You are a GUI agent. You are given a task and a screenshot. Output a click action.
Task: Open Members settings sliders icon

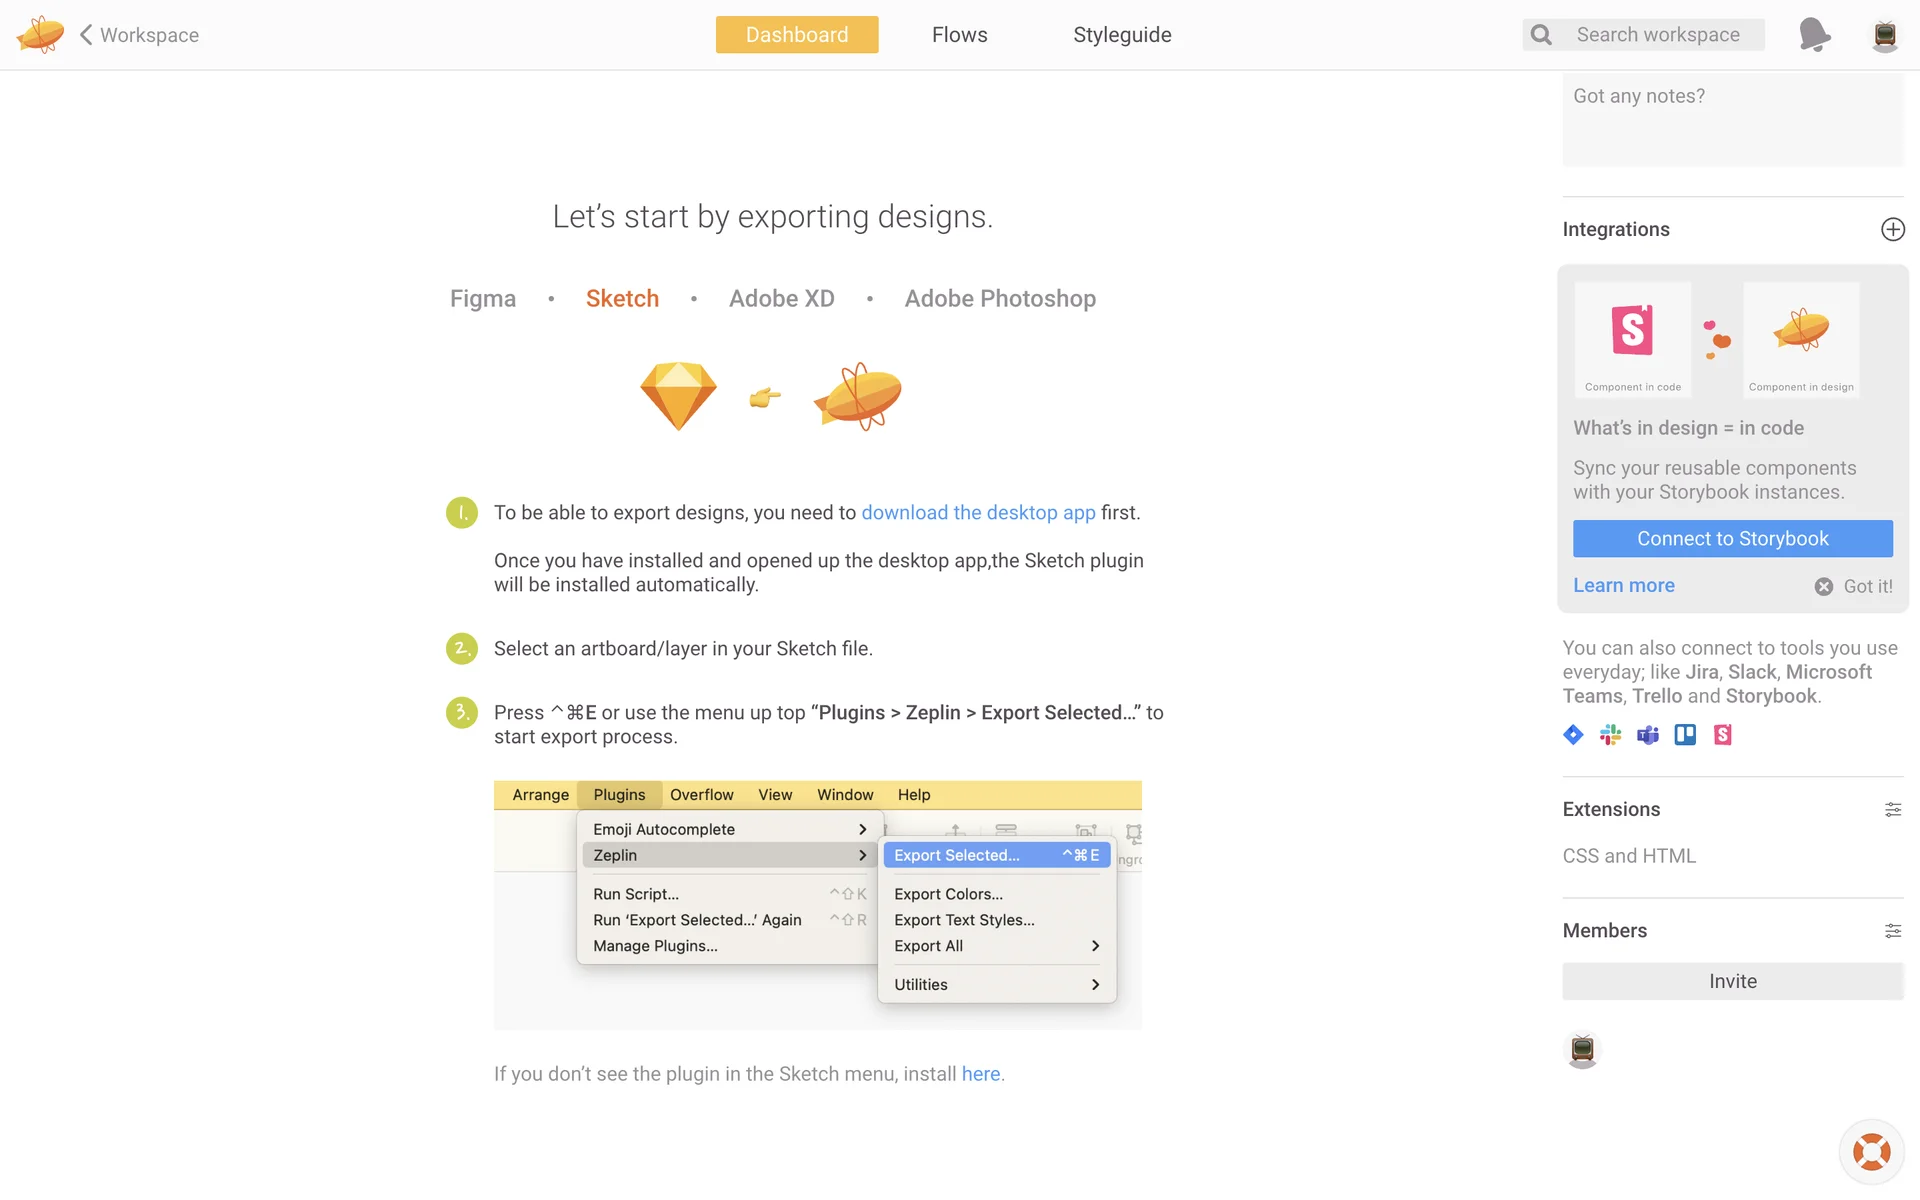[x=1892, y=930]
